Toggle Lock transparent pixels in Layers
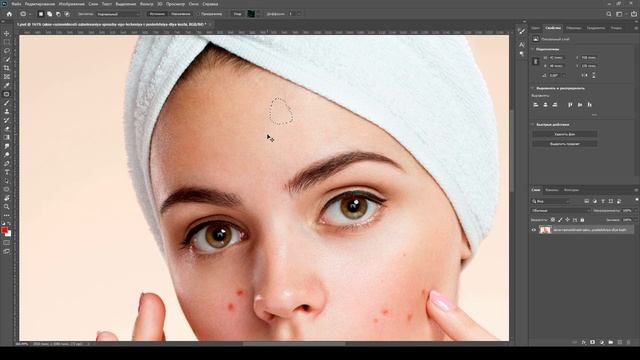This screenshot has width=640, height=360. pos(553,220)
